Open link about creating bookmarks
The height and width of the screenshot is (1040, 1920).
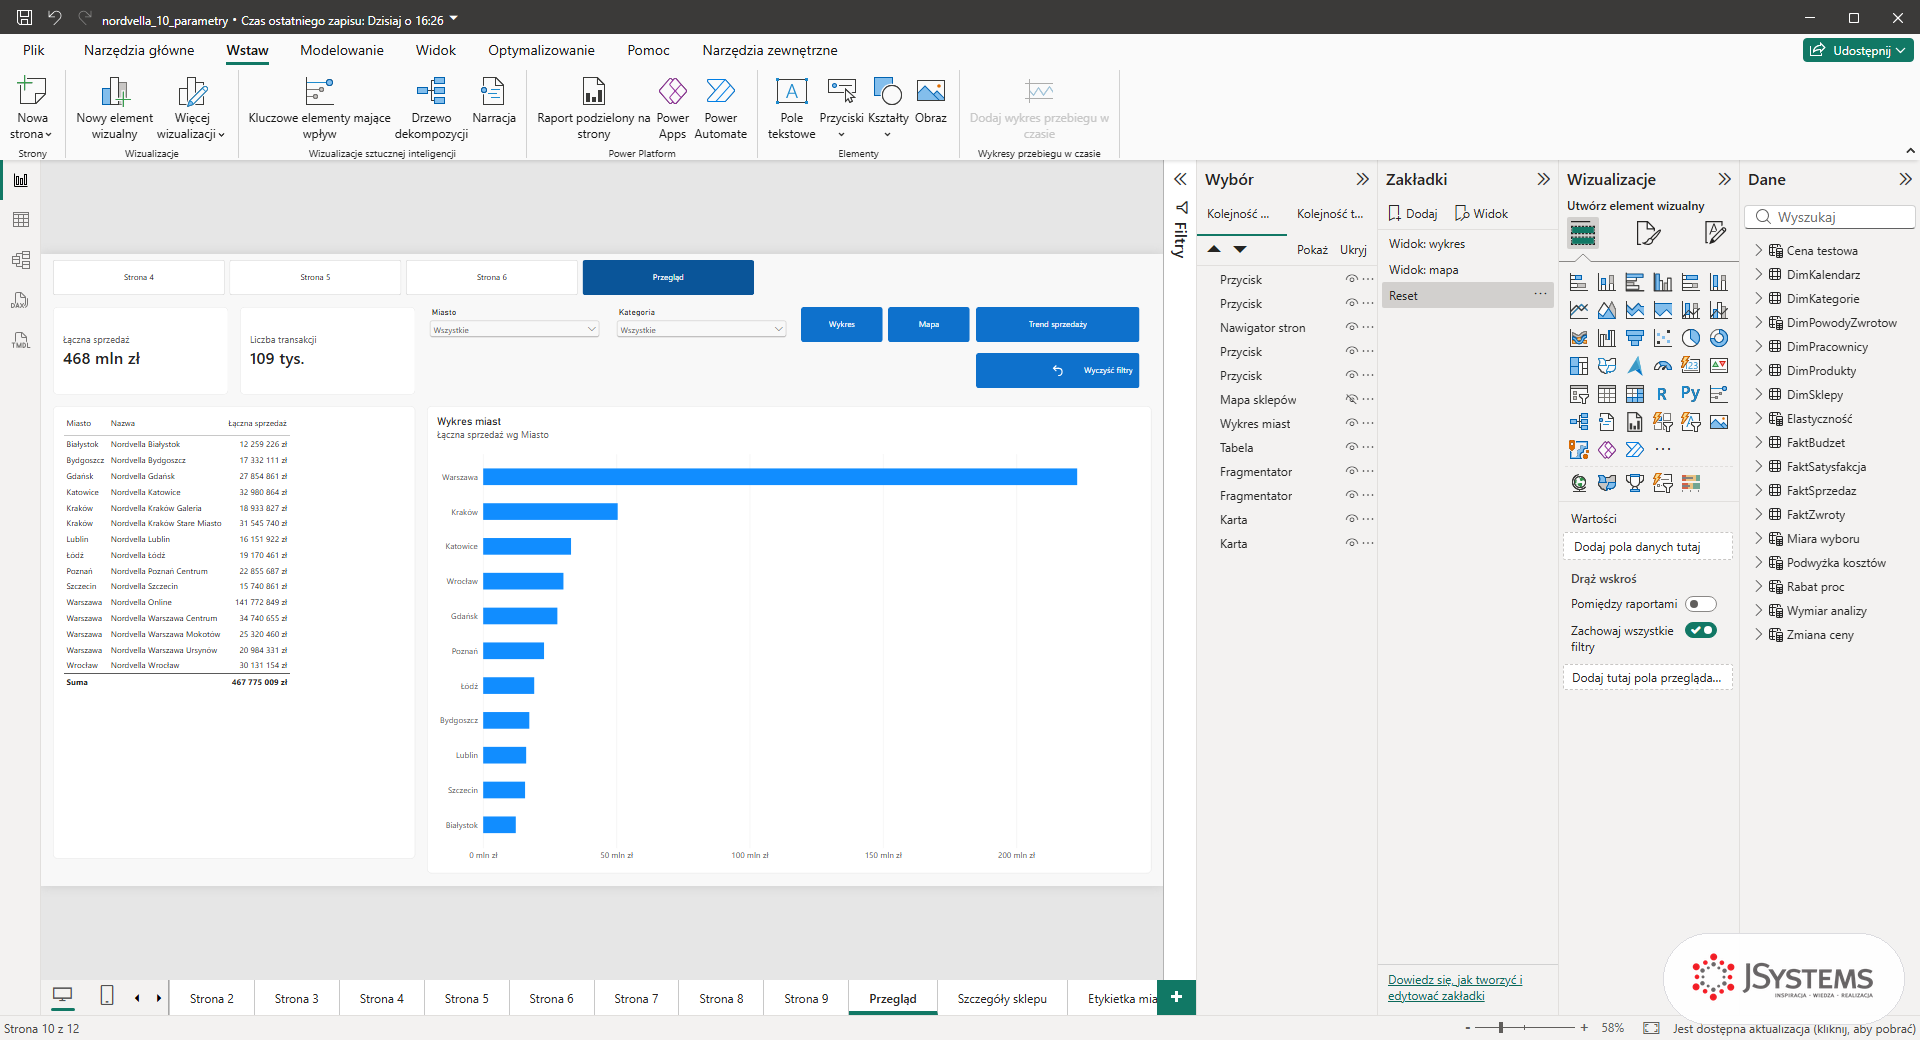[1455, 987]
